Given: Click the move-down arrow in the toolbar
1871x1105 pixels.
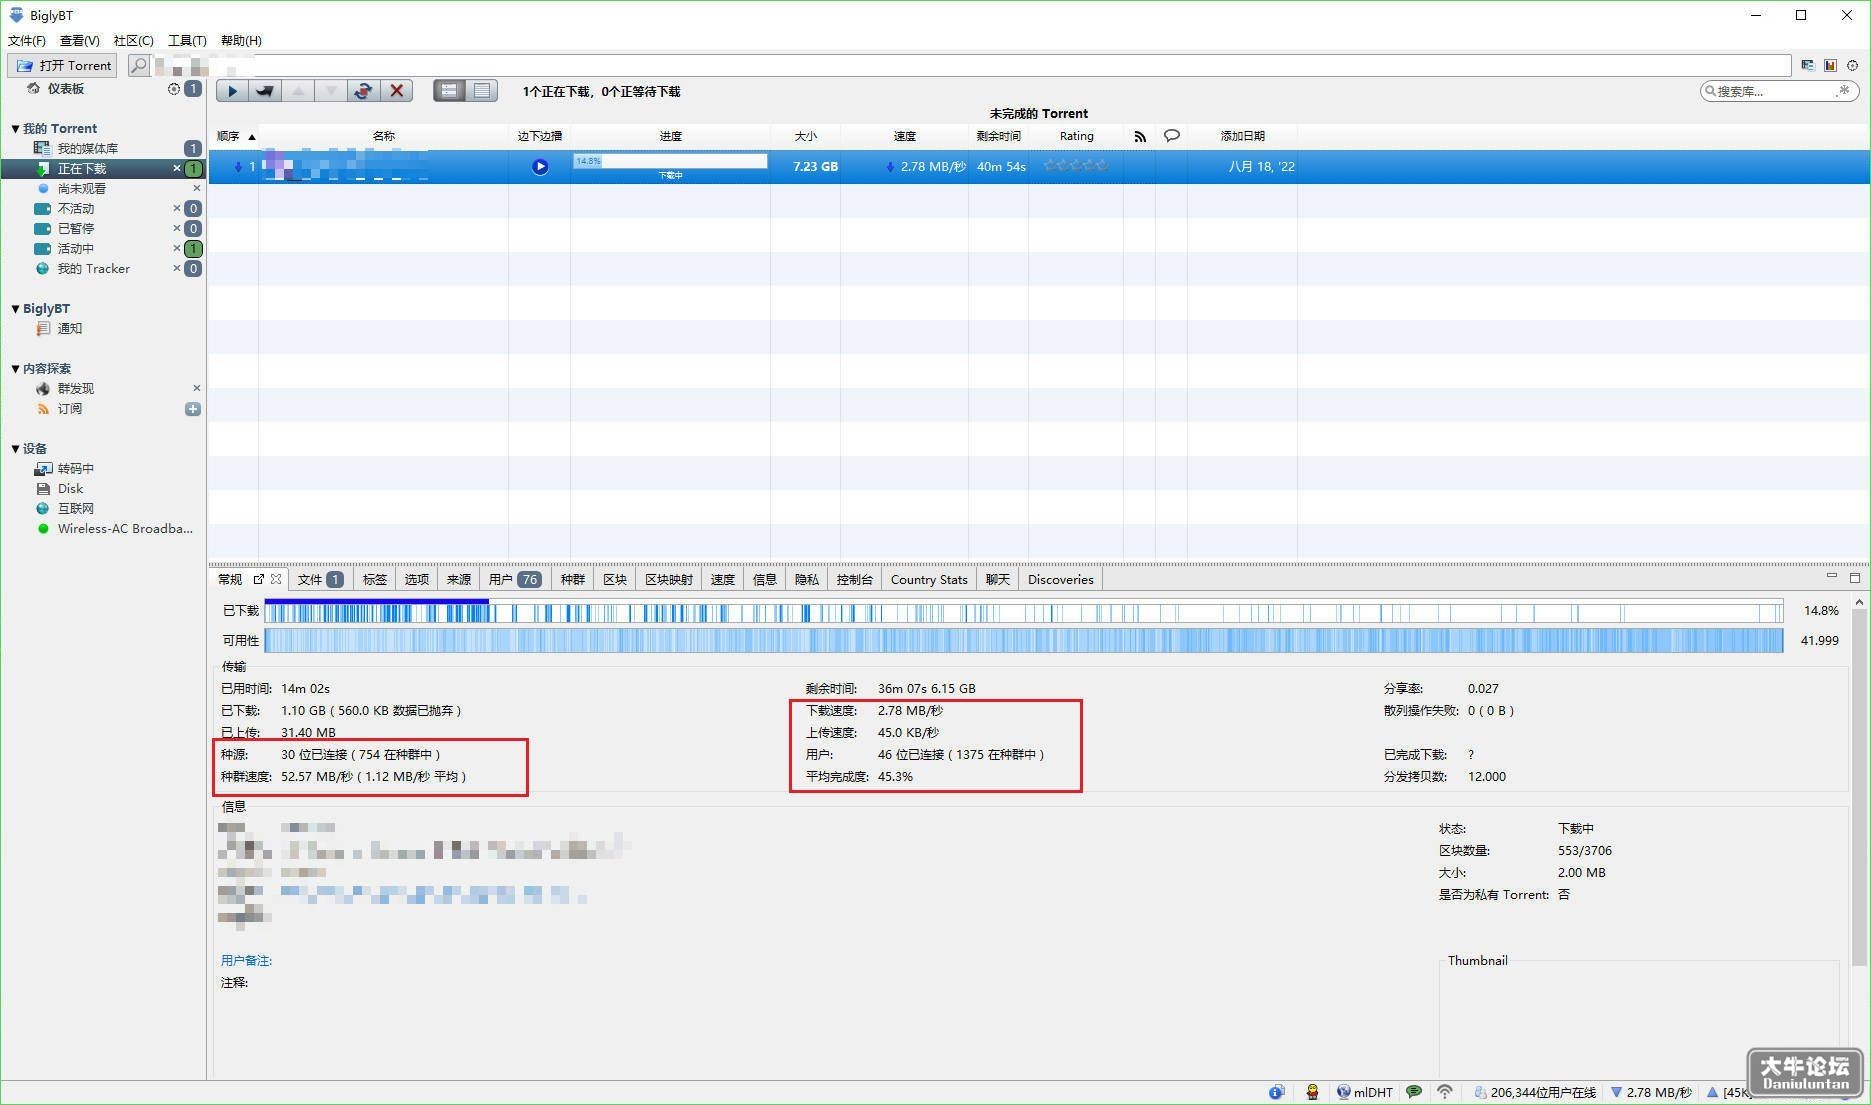Looking at the screenshot, I should click(x=331, y=91).
